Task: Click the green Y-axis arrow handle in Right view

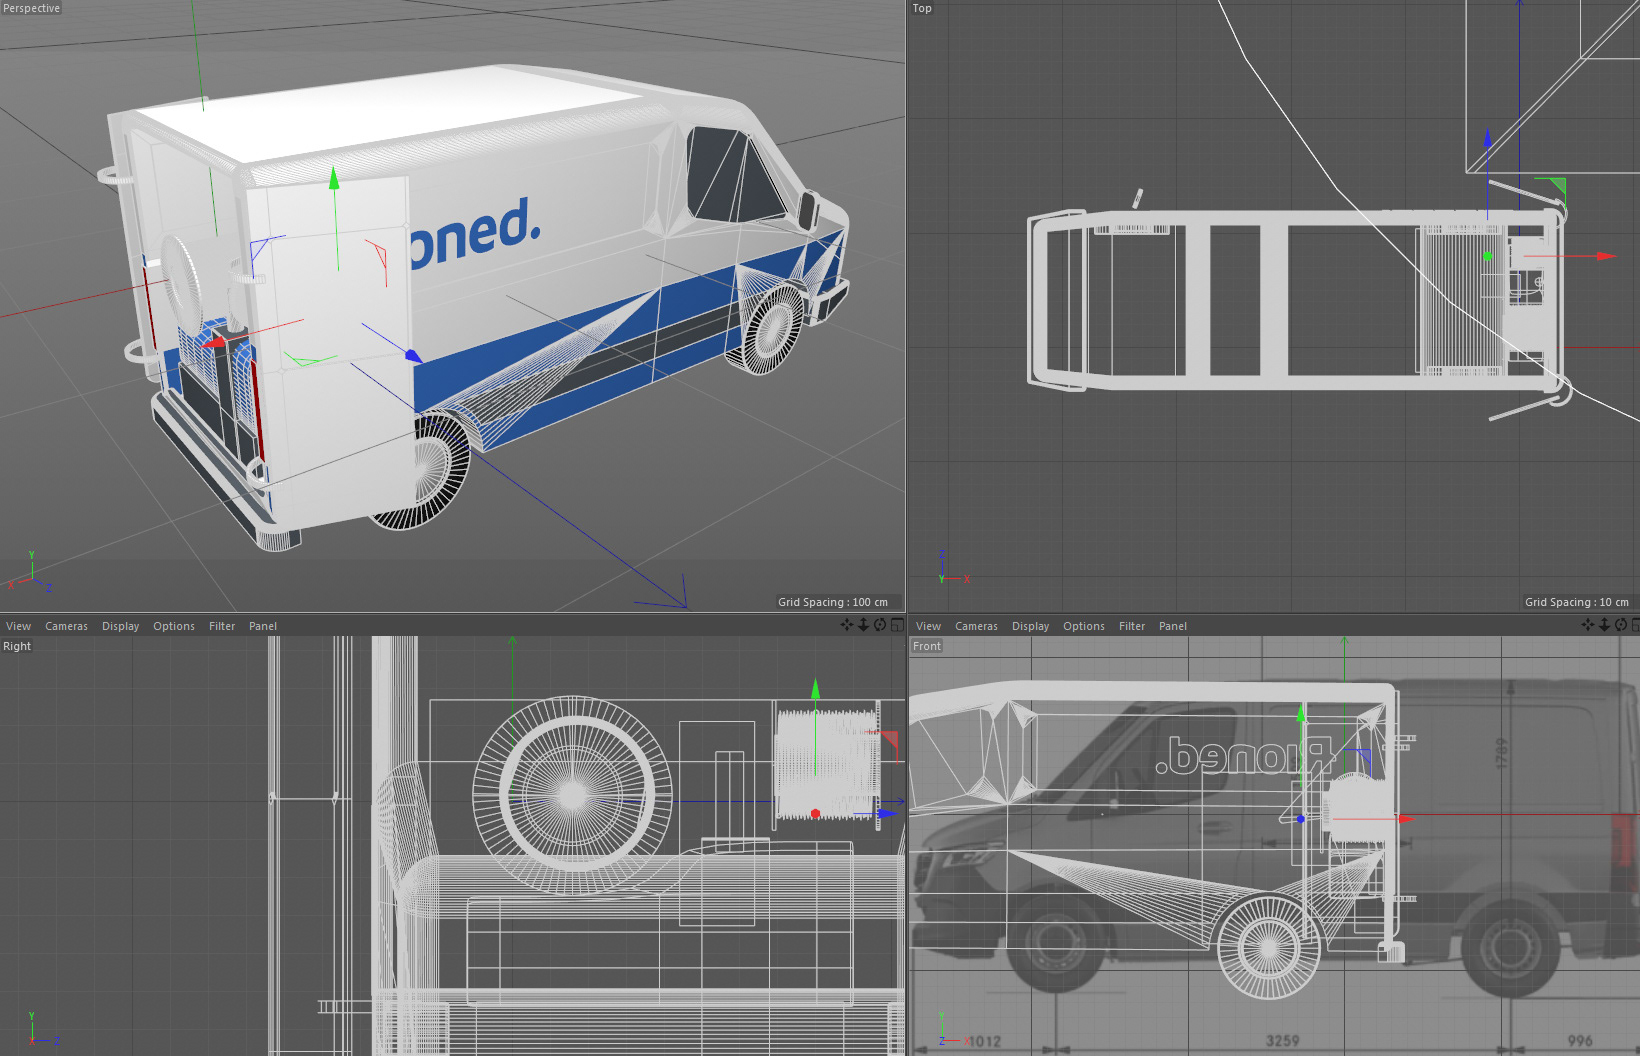Action: (816, 689)
